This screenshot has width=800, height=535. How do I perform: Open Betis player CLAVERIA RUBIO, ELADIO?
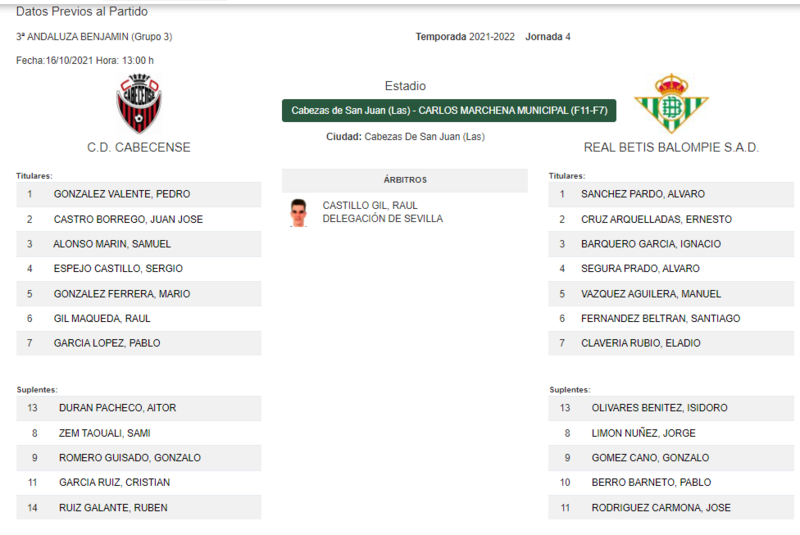[x=671, y=343]
